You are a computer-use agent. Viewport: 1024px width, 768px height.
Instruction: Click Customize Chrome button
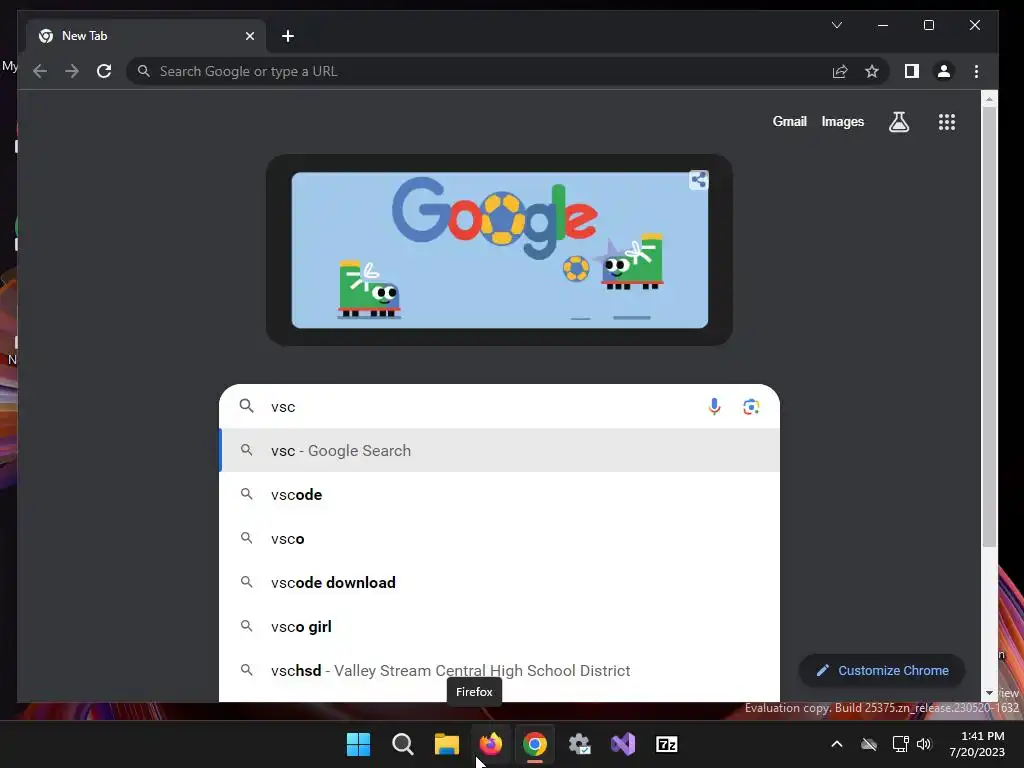882,671
